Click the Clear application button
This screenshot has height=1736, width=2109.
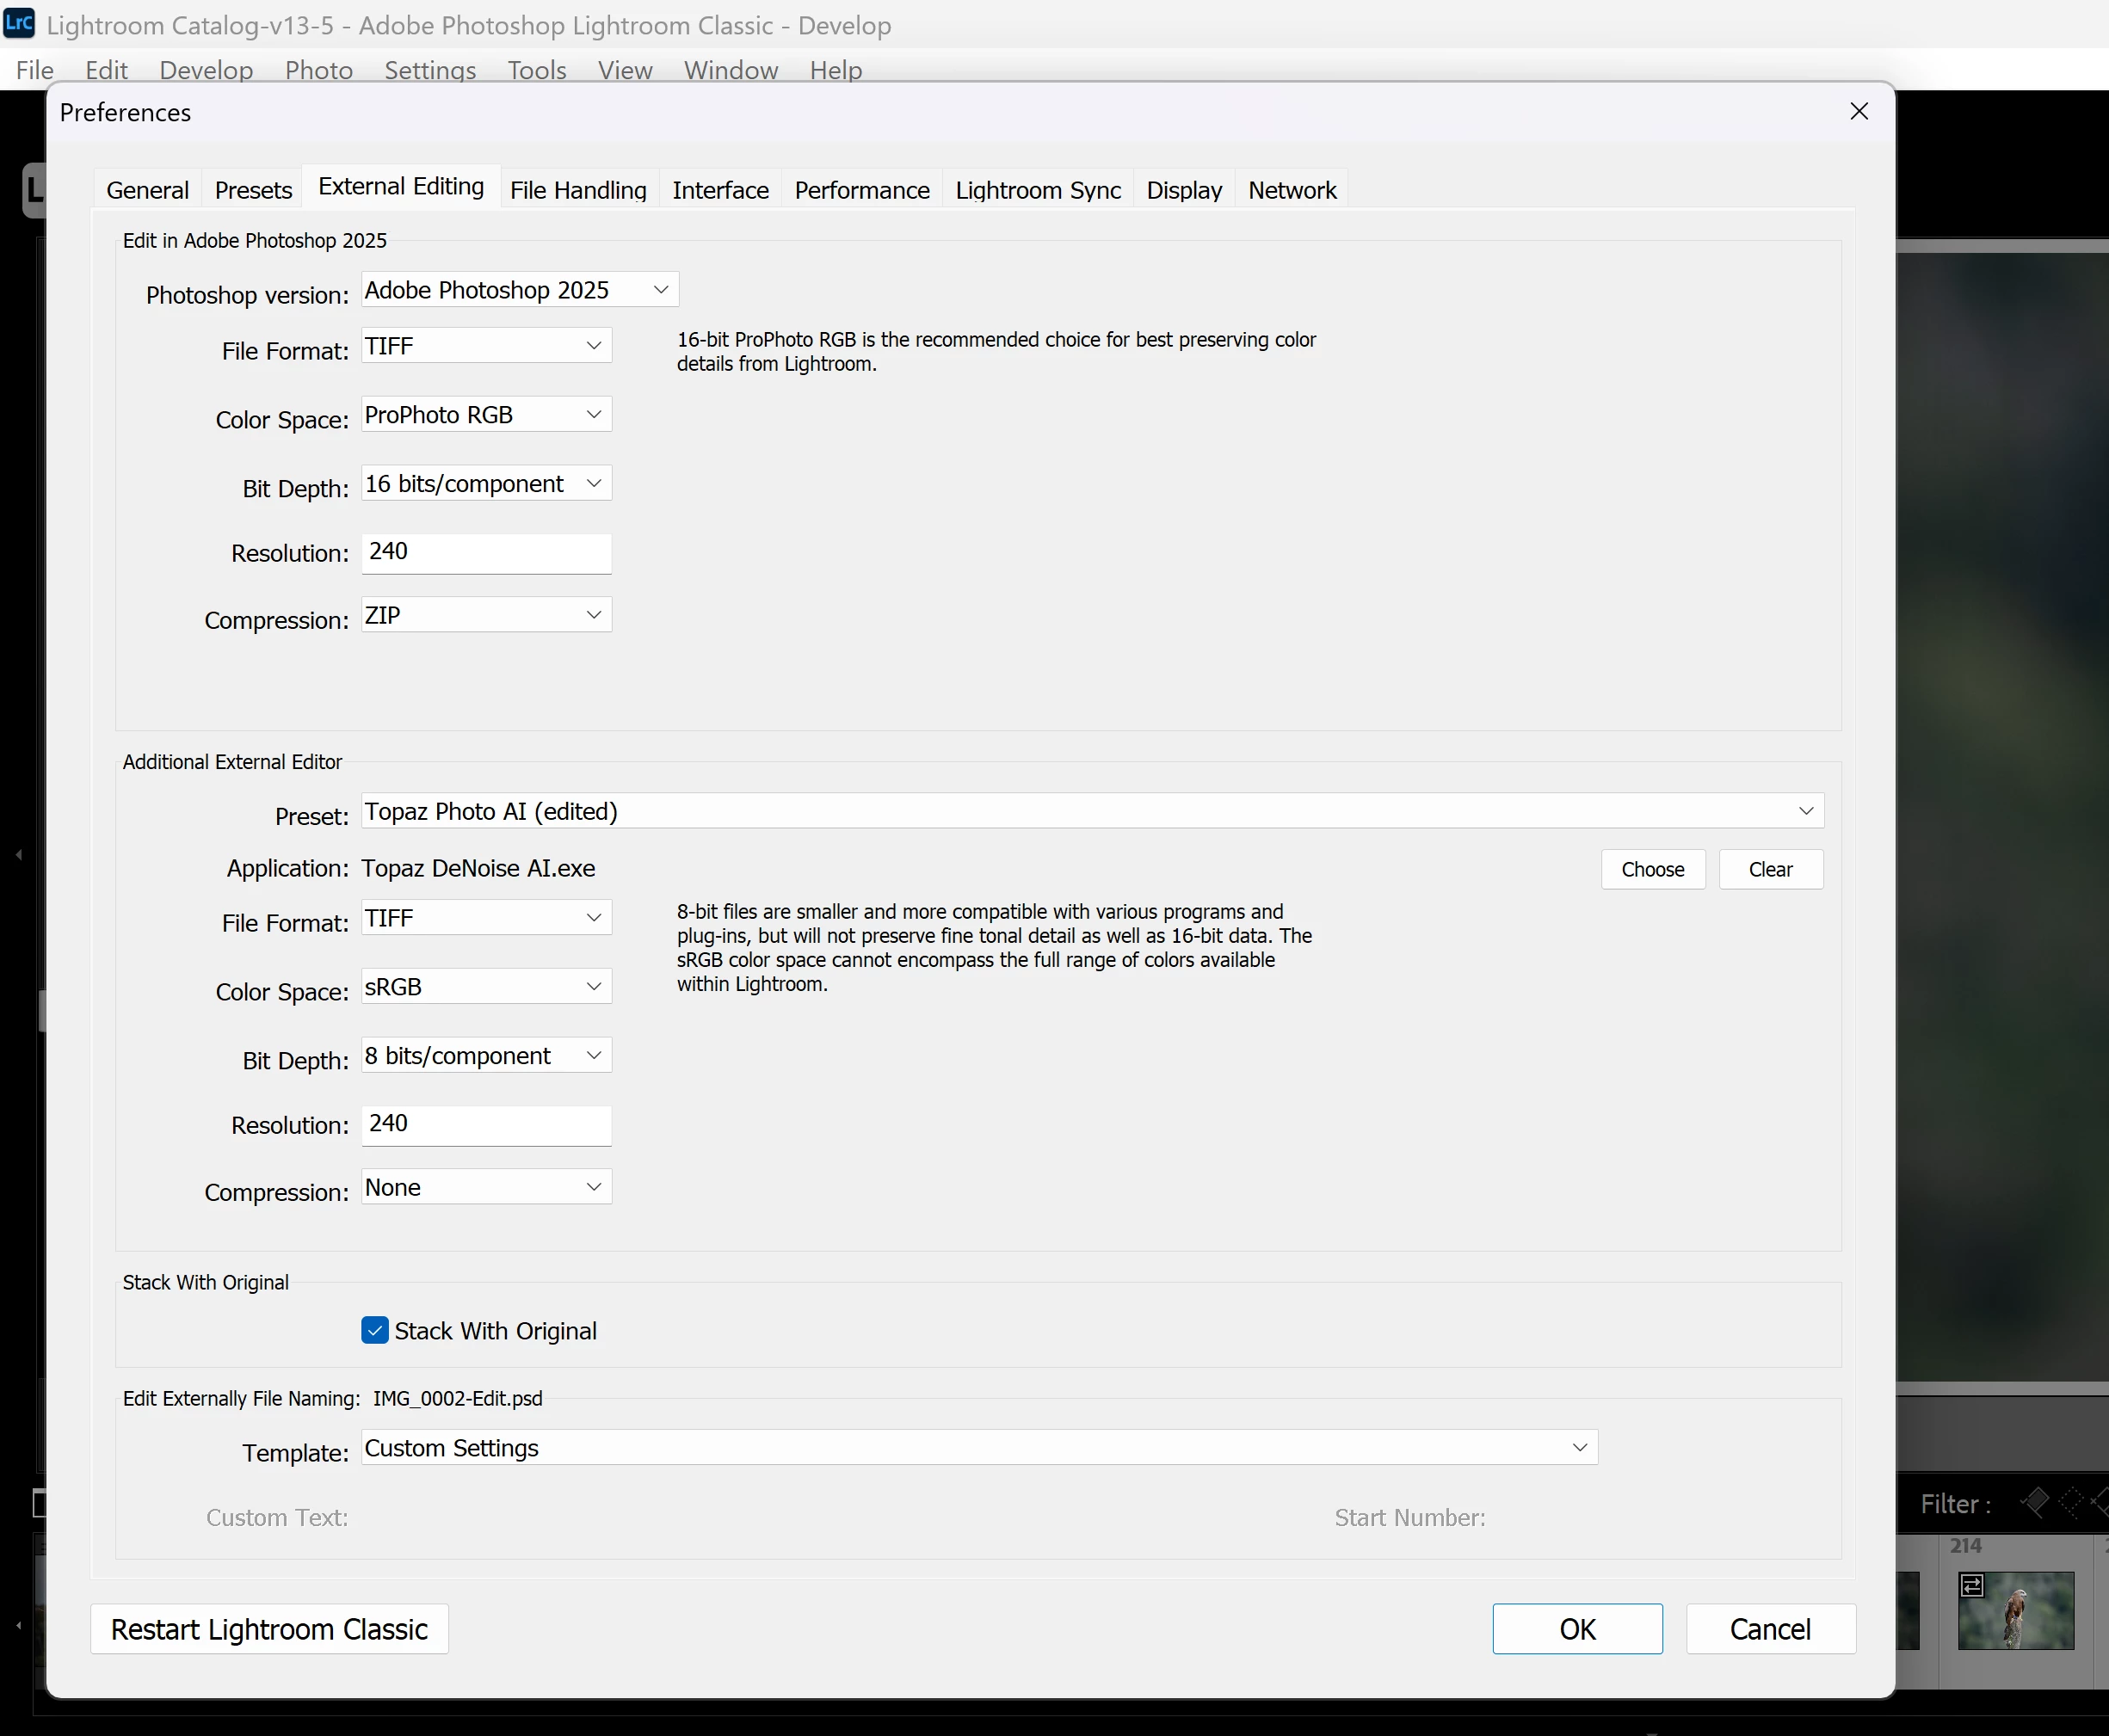(x=1770, y=869)
